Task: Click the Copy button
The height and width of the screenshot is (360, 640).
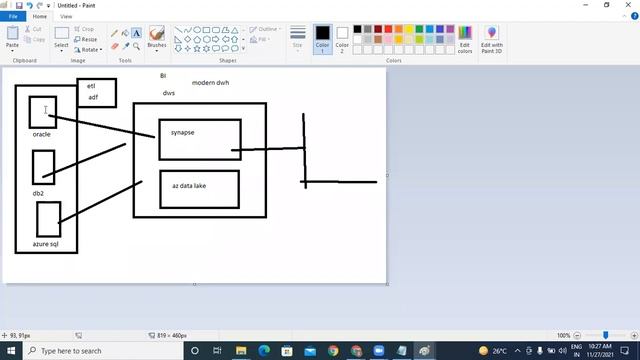Action: pyautogui.click(x=34, y=40)
